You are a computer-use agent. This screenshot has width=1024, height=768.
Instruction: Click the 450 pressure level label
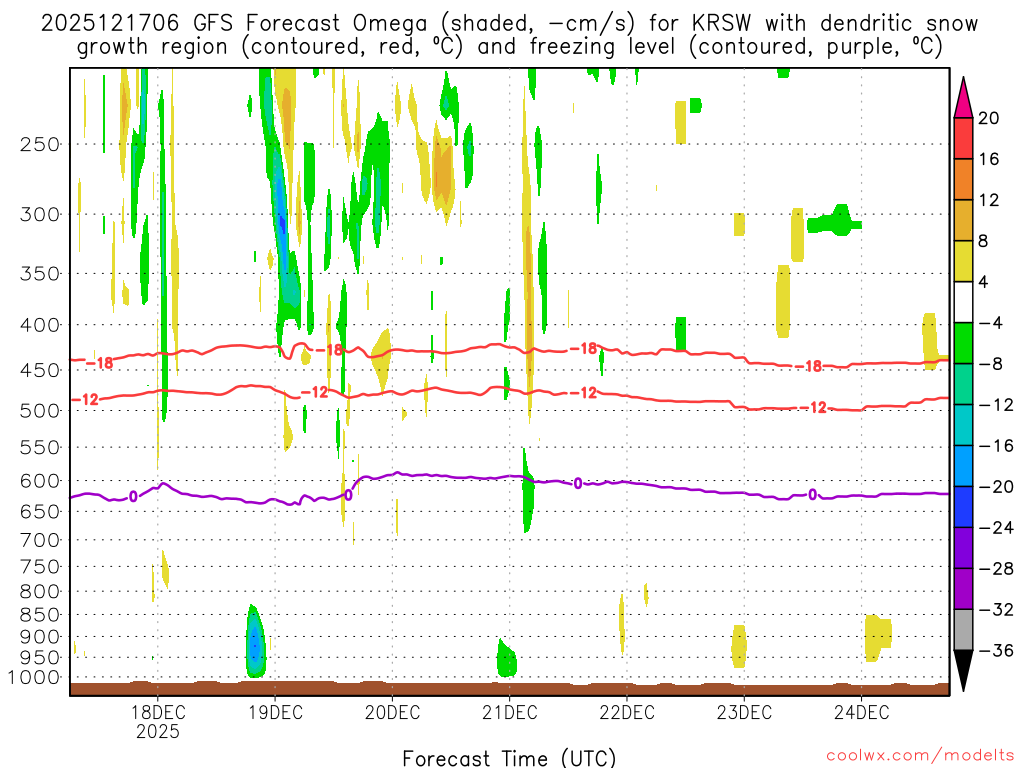(40, 370)
